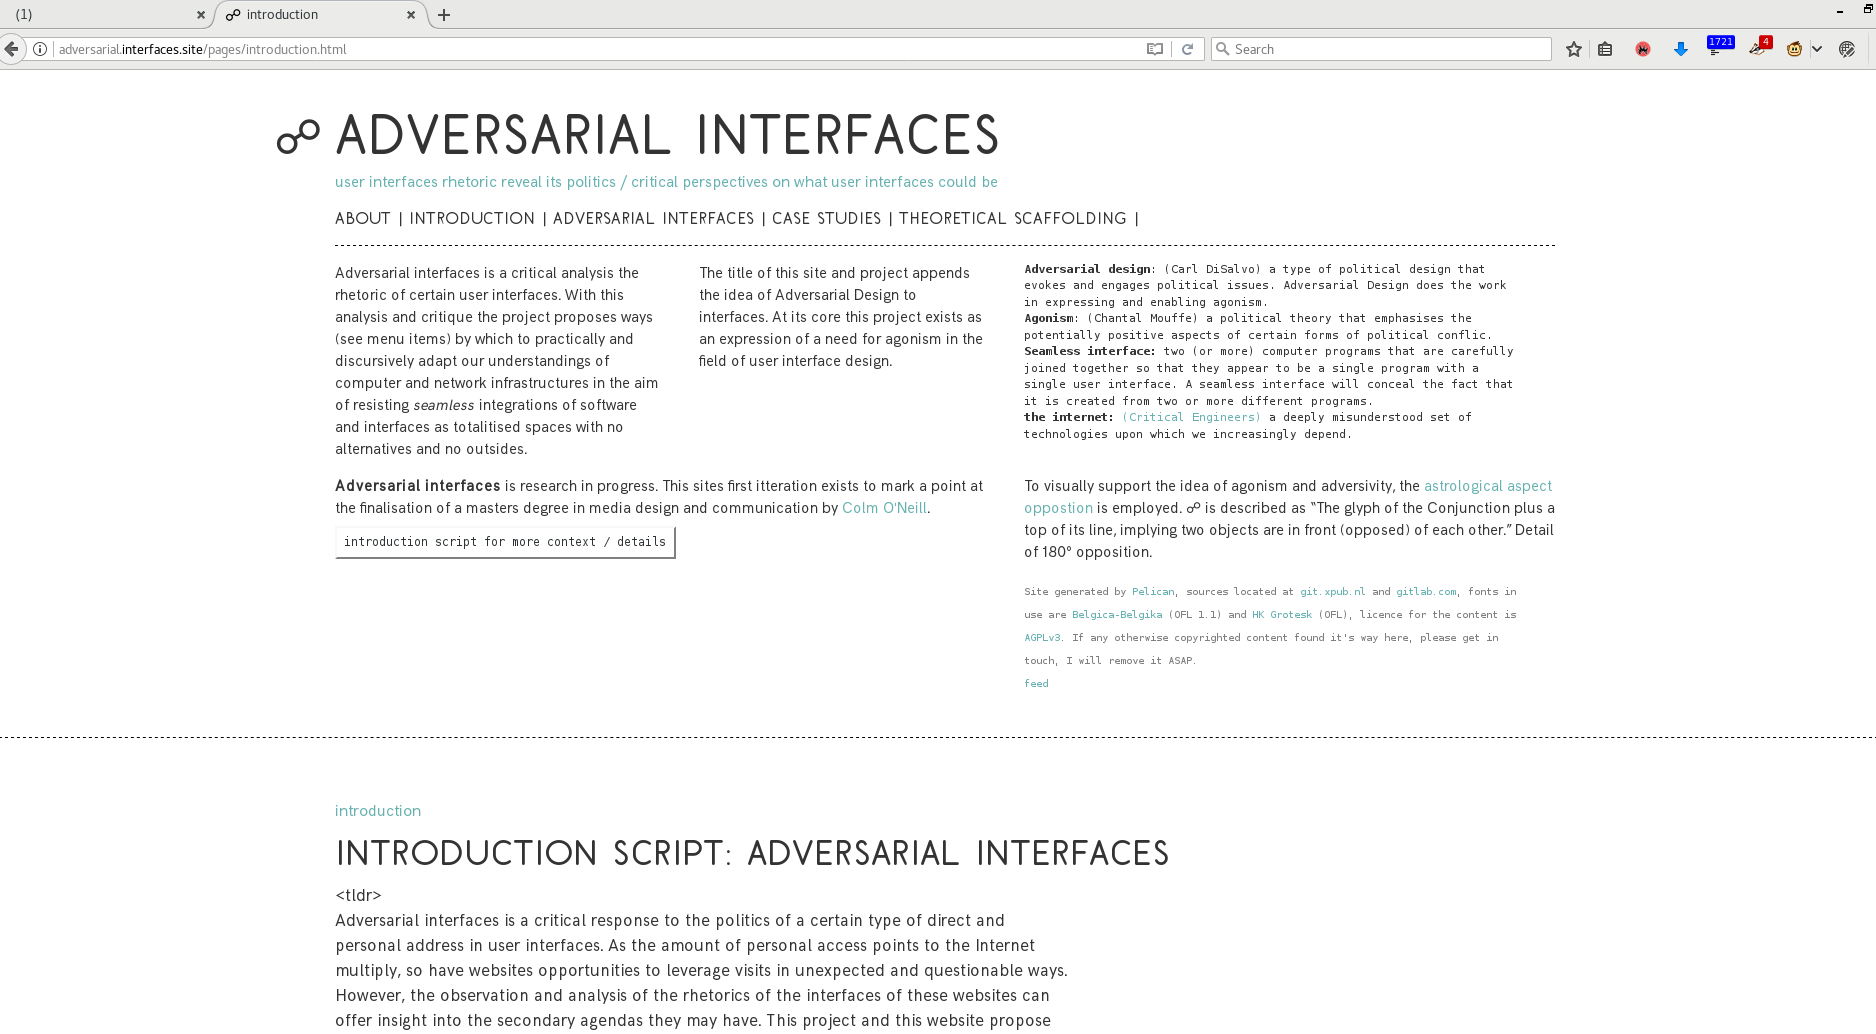The height and width of the screenshot is (1034, 1876).
Task: Open a new browser tab
Action: [444, 15]
